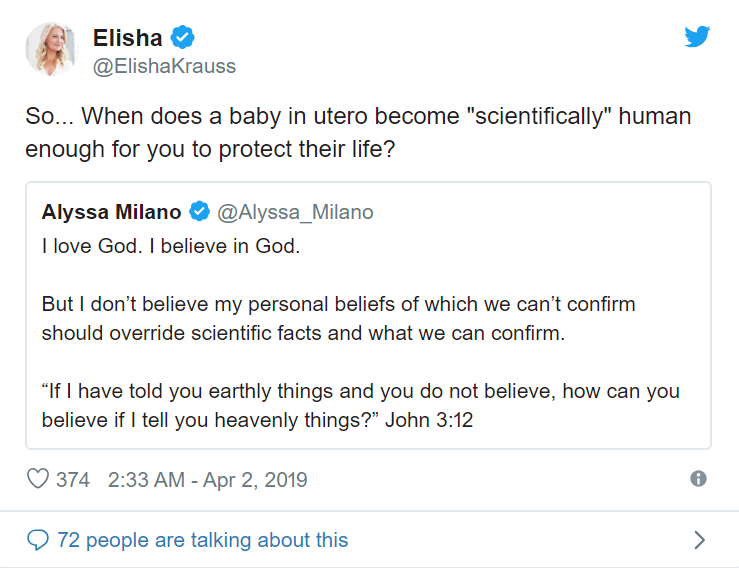The width and height of the screenshot is (739, 568).
Task: Expand conversation with the right chevron
Action: (699, 540)
